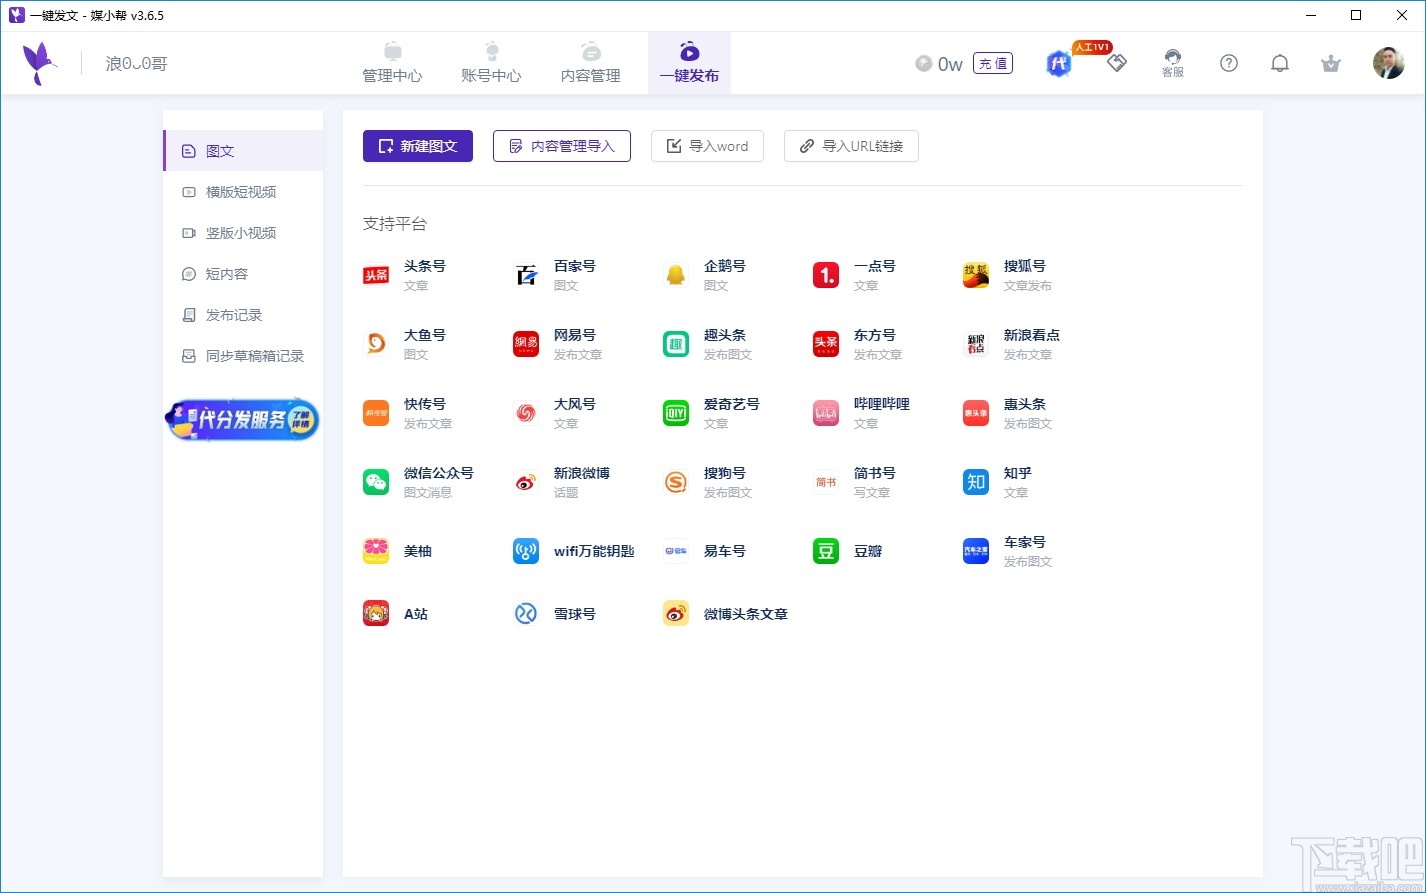Click the 导入word button
This screenshot has height=893, width=1426.
[x=707, y=146]
